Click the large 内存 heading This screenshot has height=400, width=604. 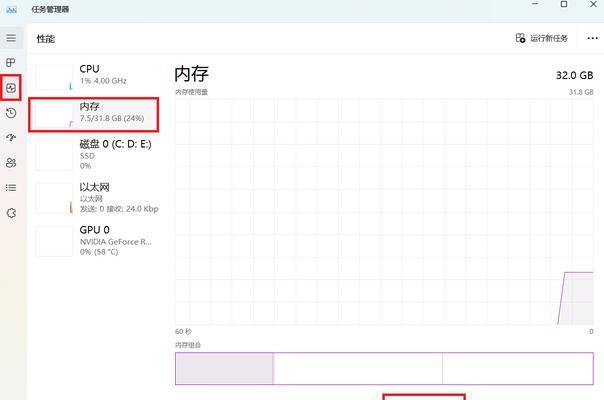point(191,74)
